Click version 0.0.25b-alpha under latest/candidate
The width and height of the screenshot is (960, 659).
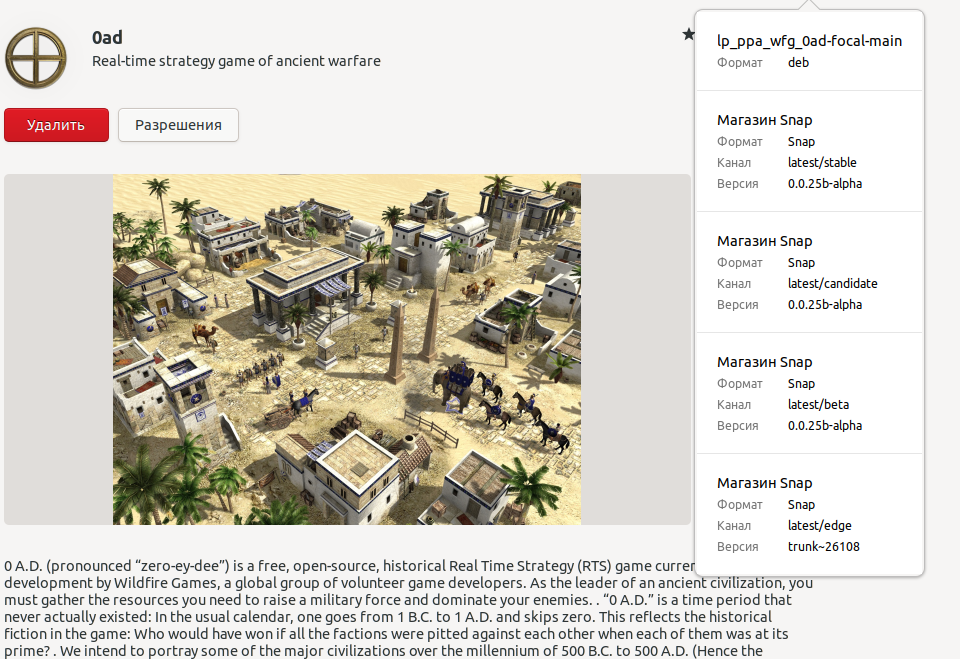825,304
